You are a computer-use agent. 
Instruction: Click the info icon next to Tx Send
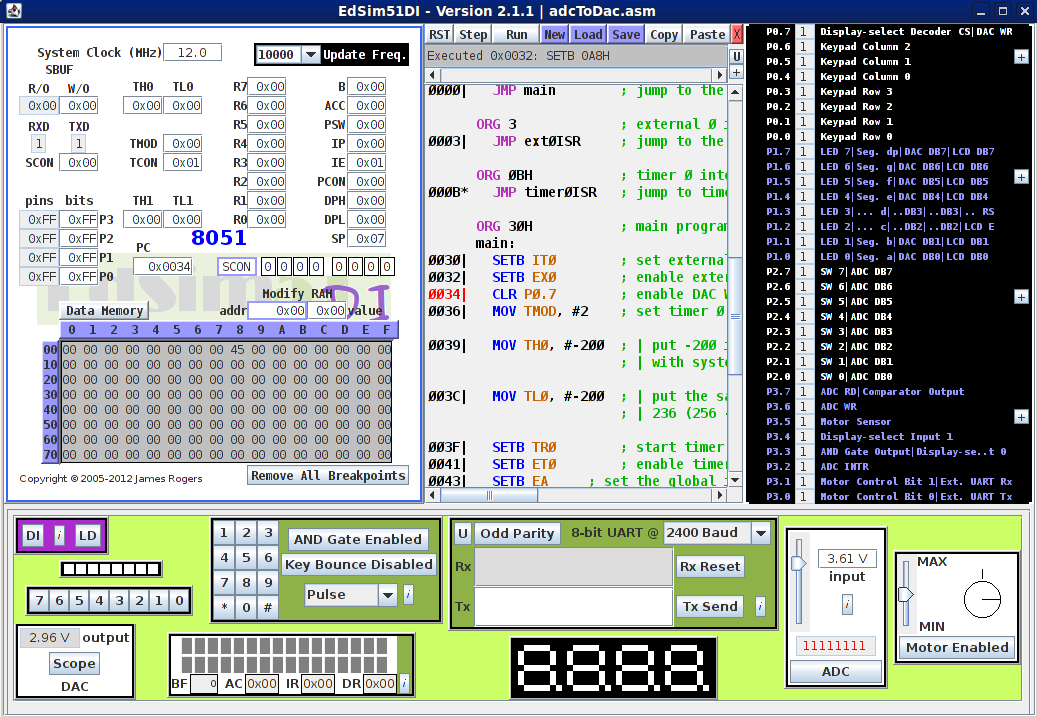tap(761, 606)
